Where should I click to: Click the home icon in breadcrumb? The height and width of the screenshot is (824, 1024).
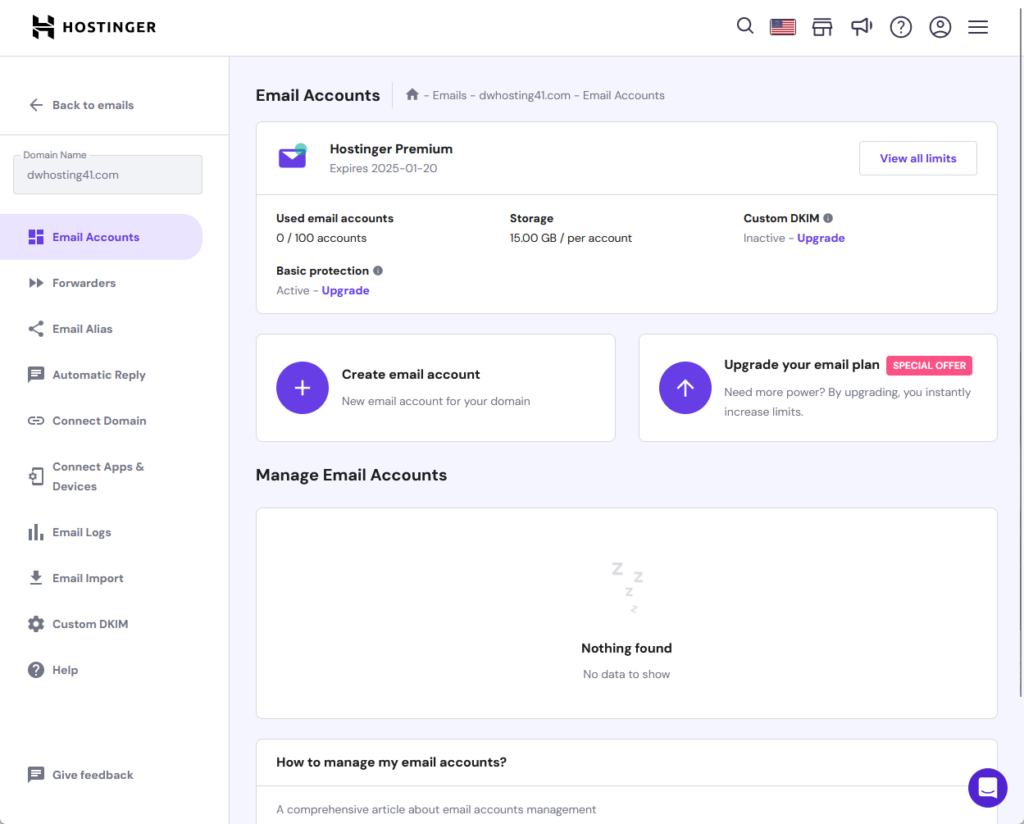pos(412,95)
